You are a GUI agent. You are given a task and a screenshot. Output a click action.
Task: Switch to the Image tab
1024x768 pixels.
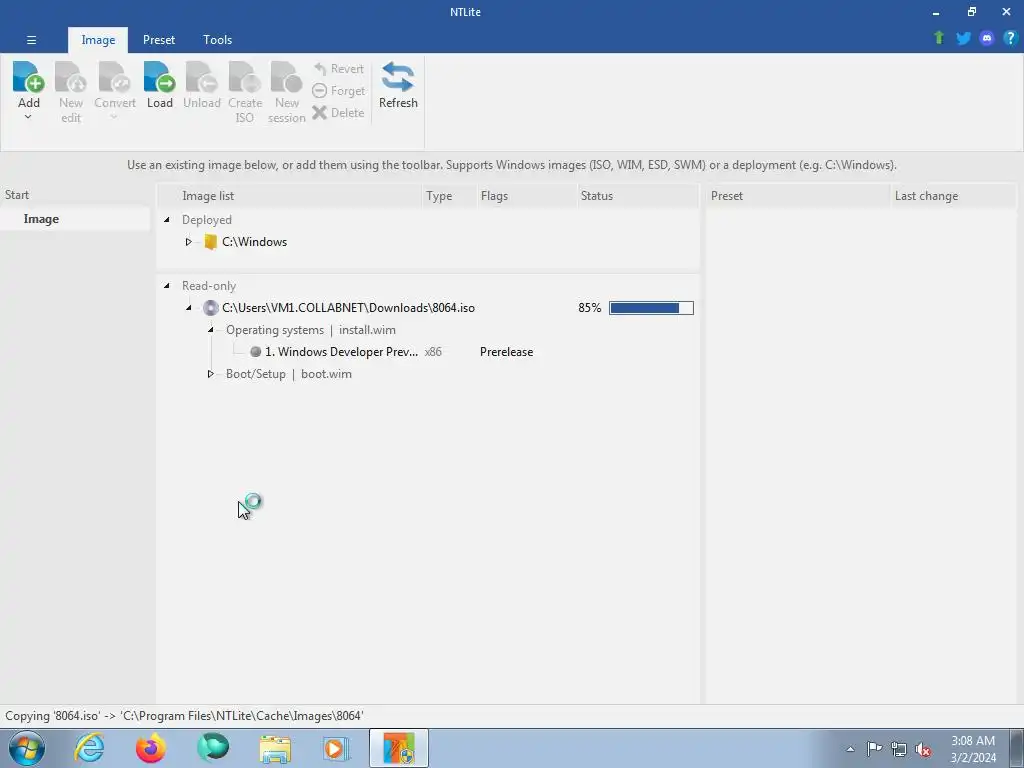tap(98, 40)
